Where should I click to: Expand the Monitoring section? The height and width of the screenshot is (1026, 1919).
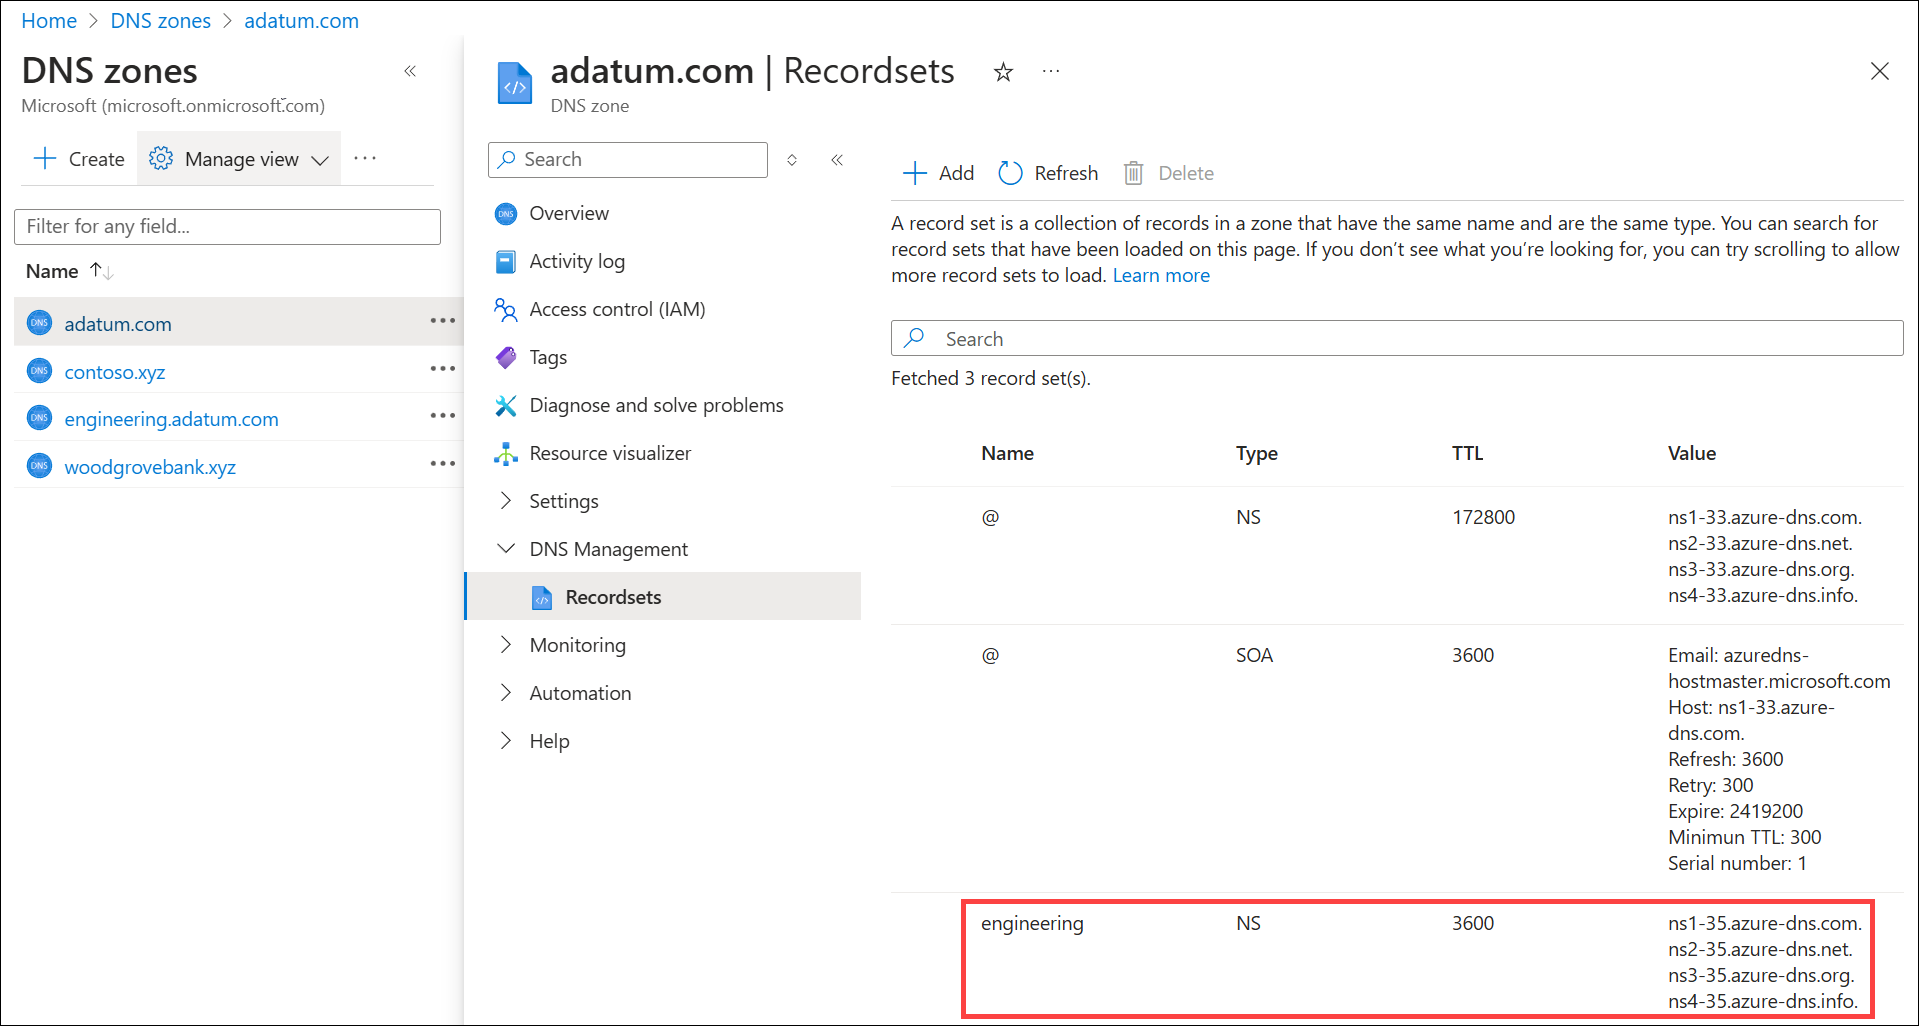tap(577, 645)
